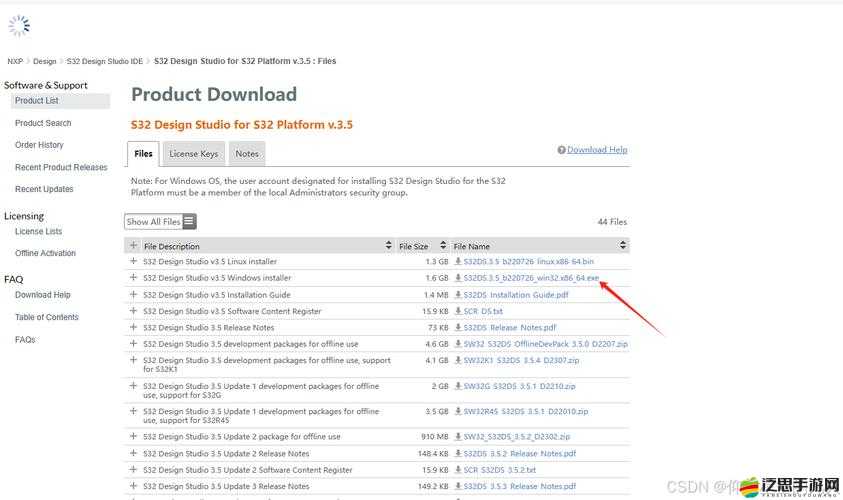Click the File Size column header
Viewport: 843px width, 500px height.
point(413,246)
